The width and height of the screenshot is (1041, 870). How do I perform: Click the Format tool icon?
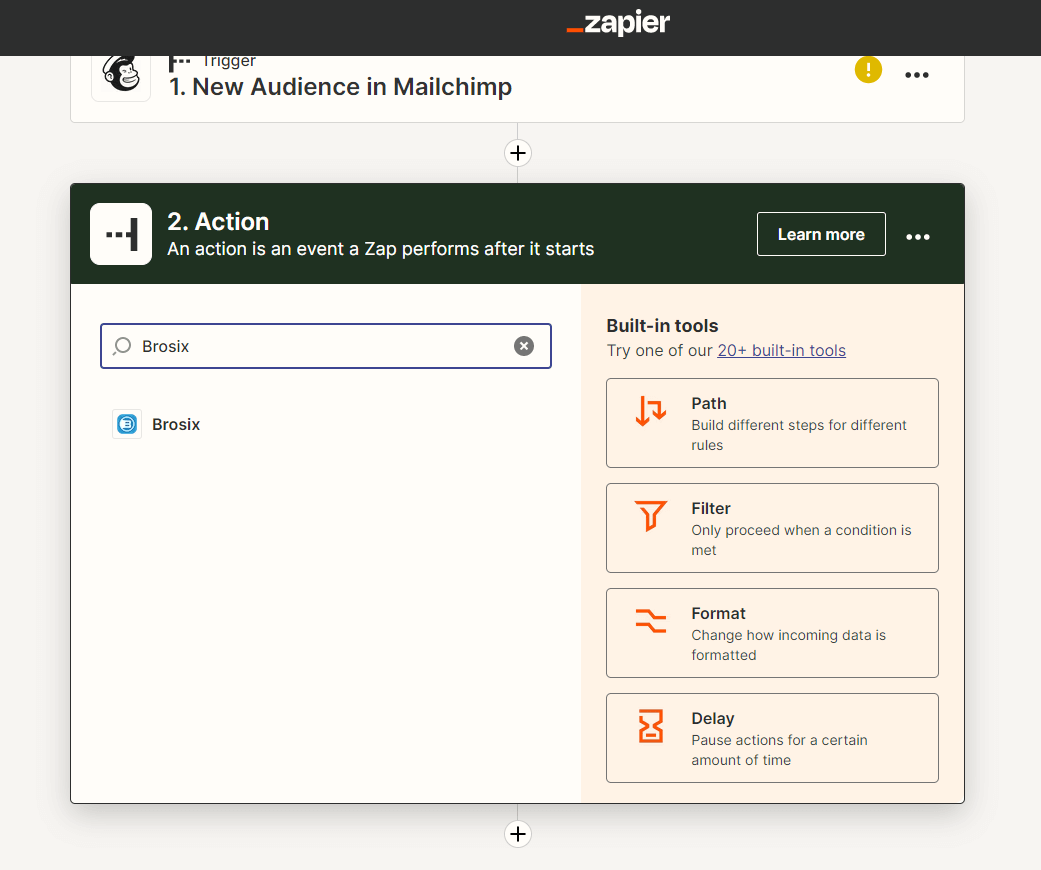pos(651,621)
